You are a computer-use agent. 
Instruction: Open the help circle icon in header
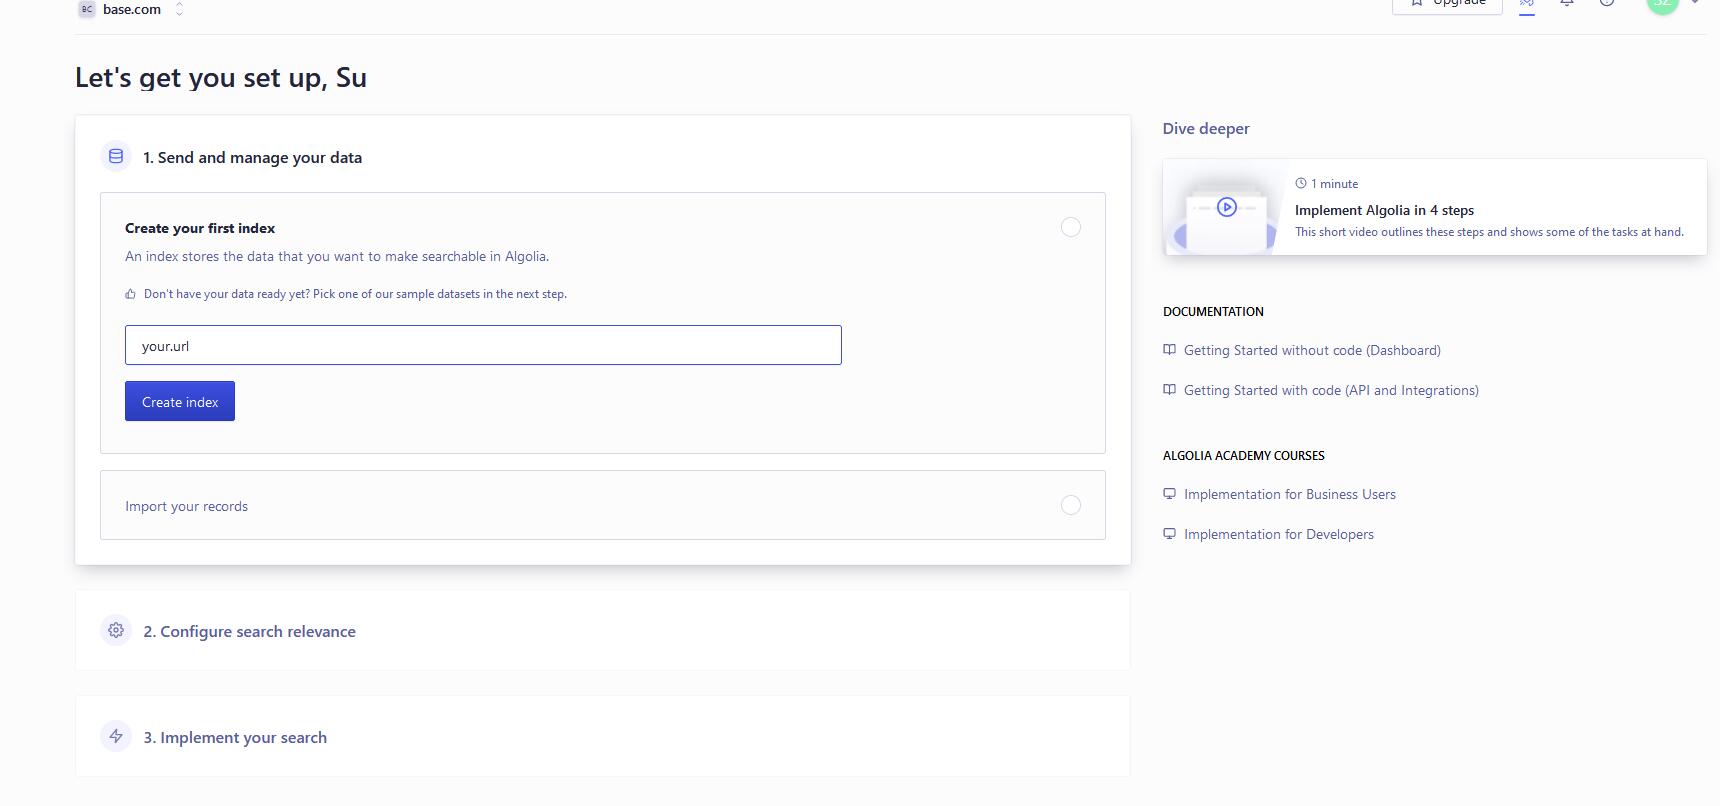pyautogui.click(x=1607, y=4)
